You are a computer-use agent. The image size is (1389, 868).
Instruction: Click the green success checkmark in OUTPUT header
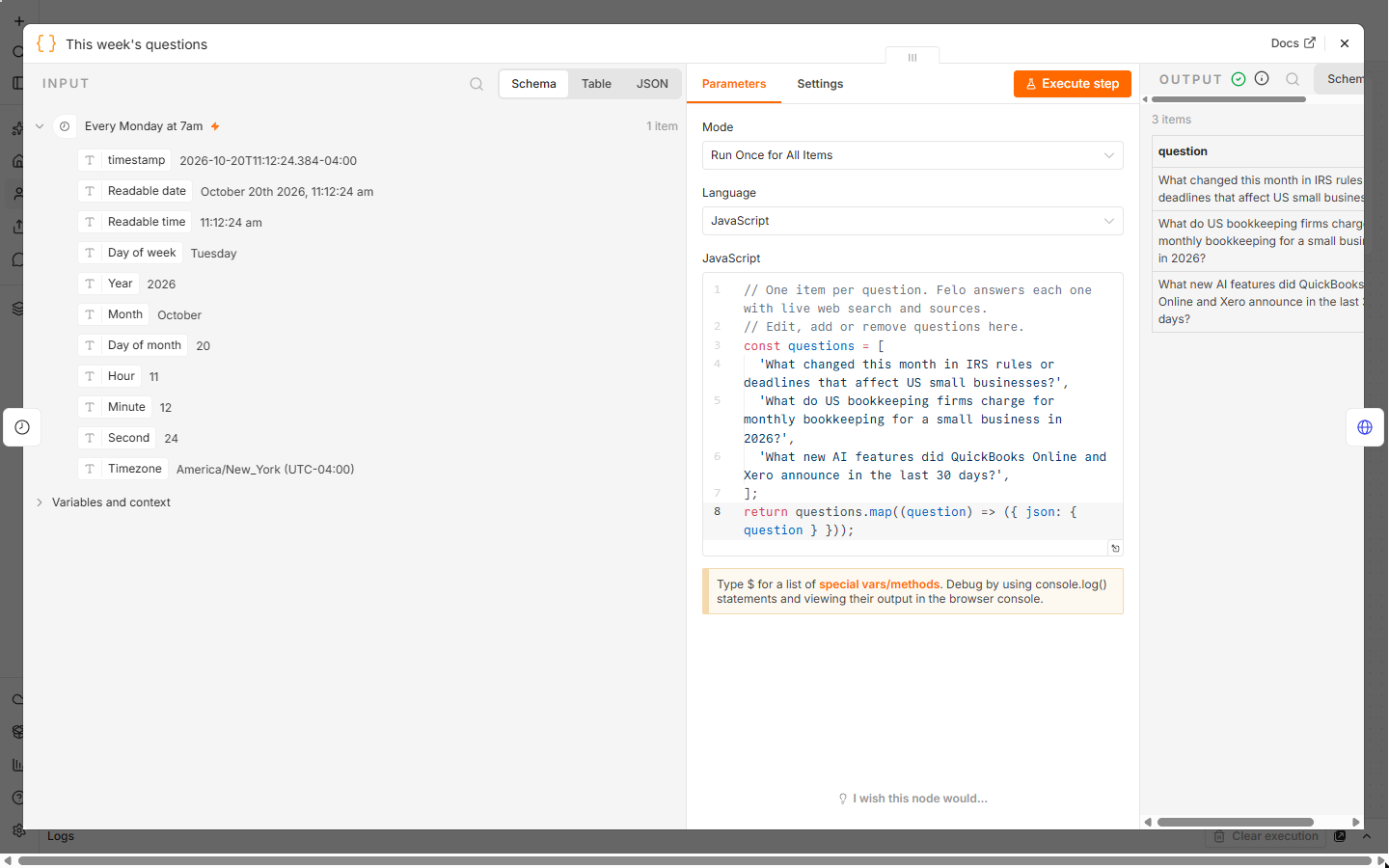coord(1239,79)
